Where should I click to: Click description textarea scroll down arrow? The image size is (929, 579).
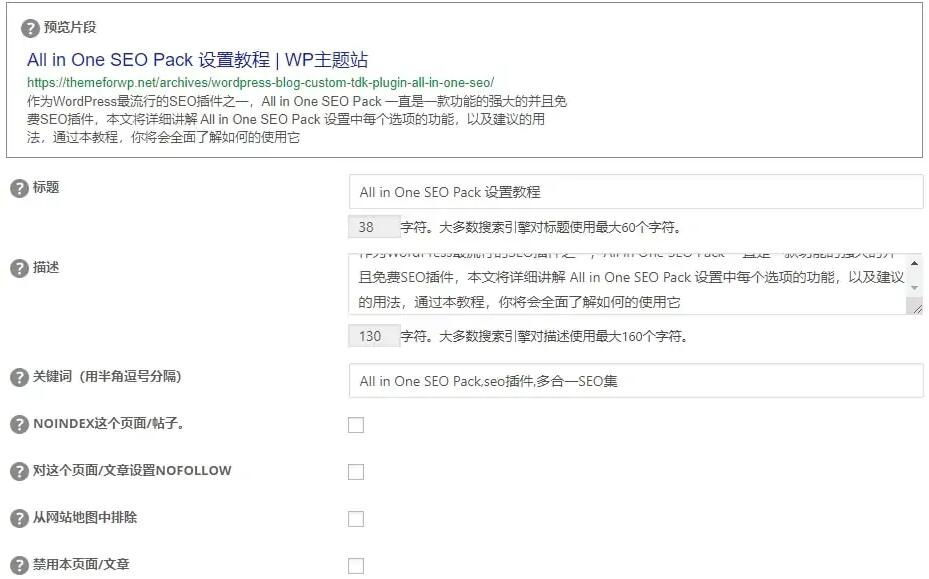(x=915, y=288)
